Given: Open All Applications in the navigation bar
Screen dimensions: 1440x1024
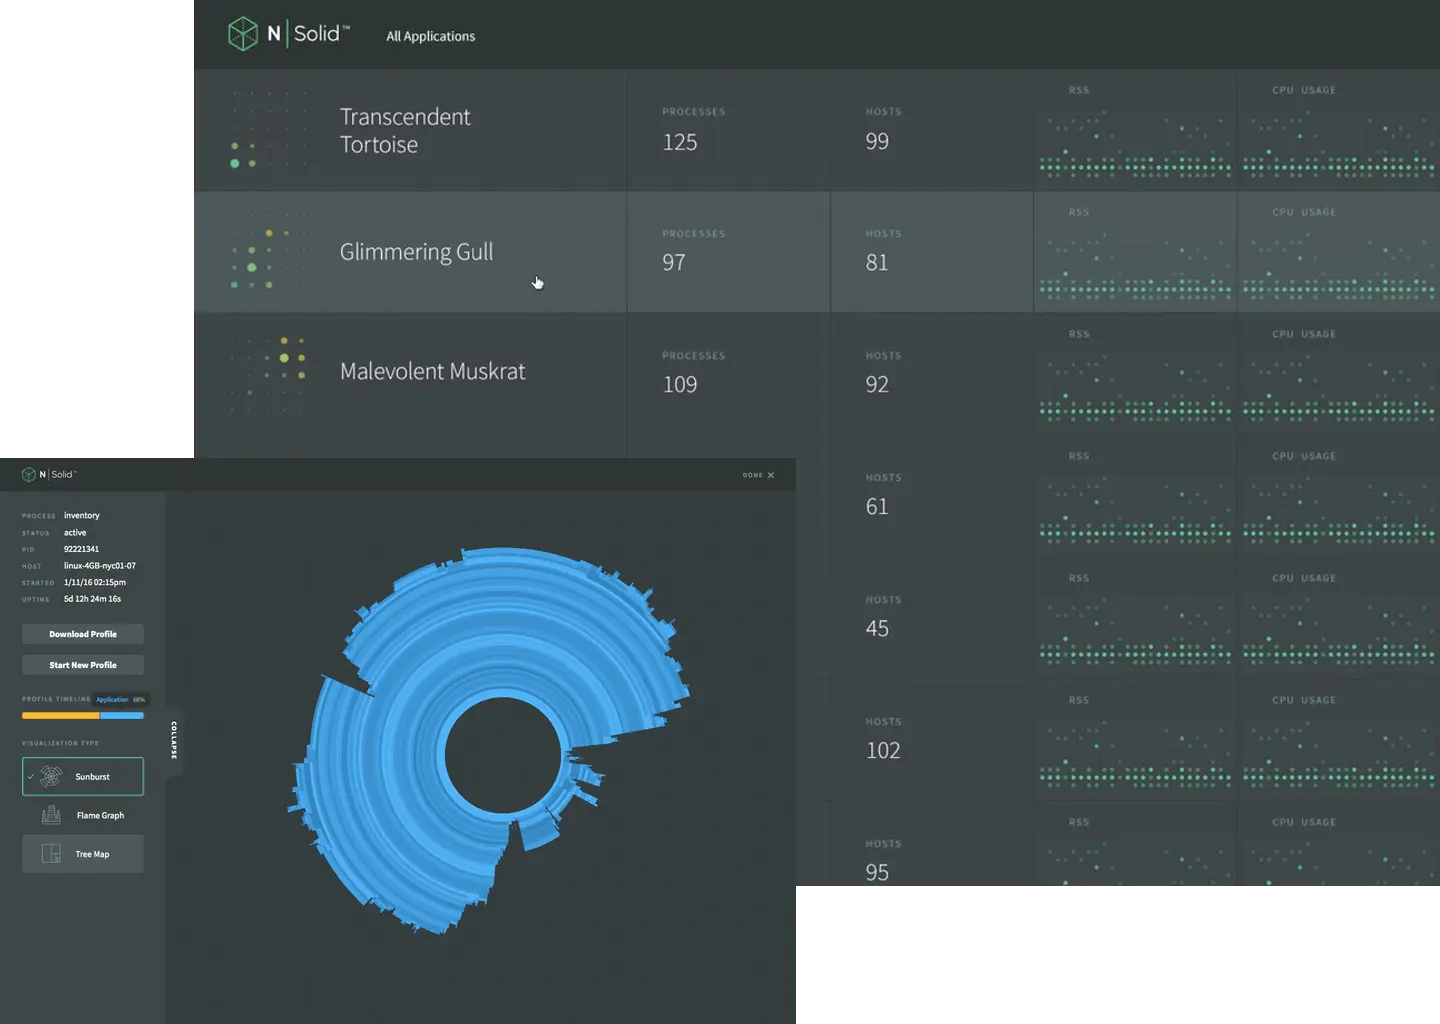Looking at the screenshot, I should pos(430,36).
